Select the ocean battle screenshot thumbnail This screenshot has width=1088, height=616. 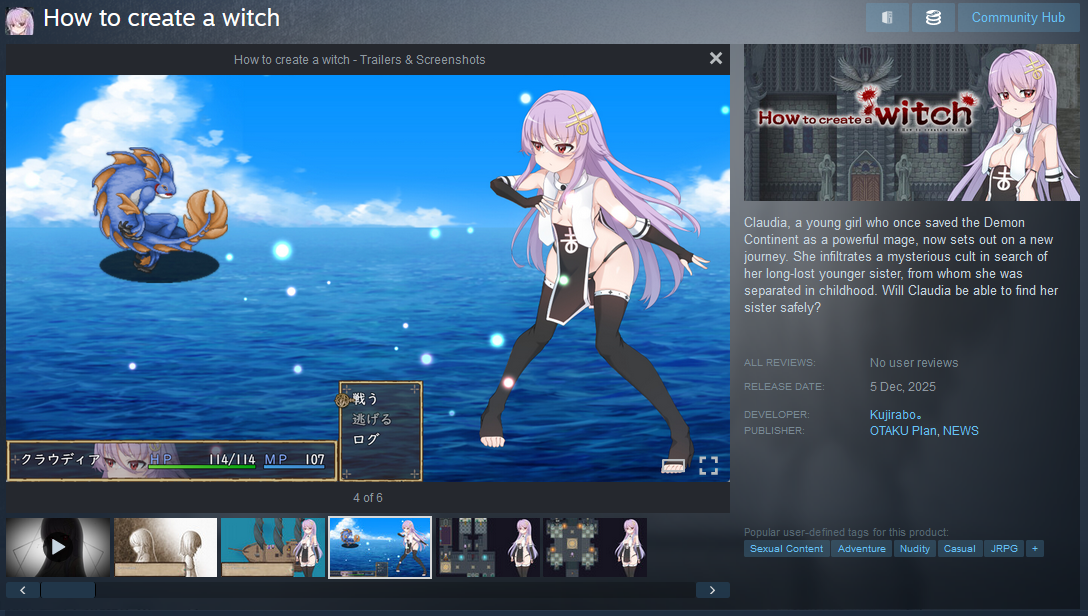[380, 547]
